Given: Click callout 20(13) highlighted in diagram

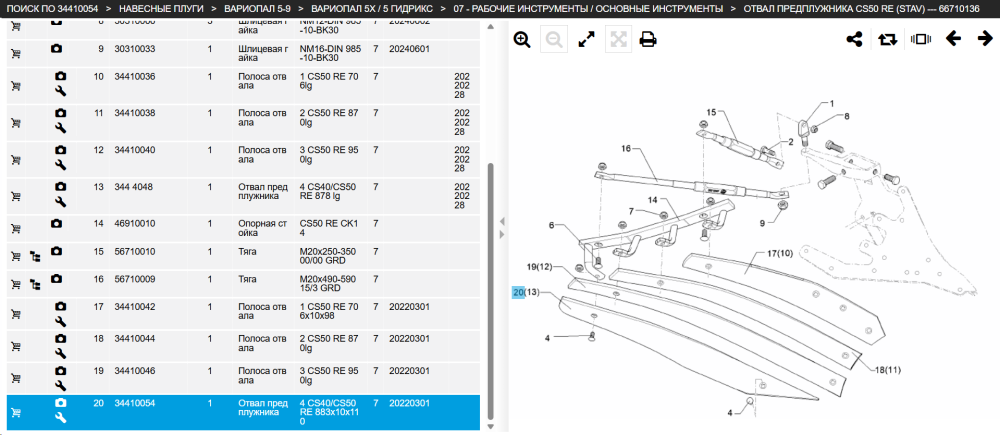Looking at the screenshot, I should (526, 293).
